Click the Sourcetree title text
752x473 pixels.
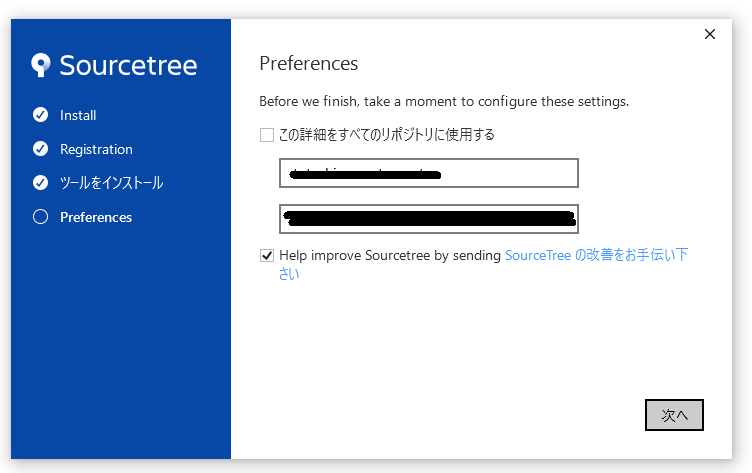(x=128, y=66)
